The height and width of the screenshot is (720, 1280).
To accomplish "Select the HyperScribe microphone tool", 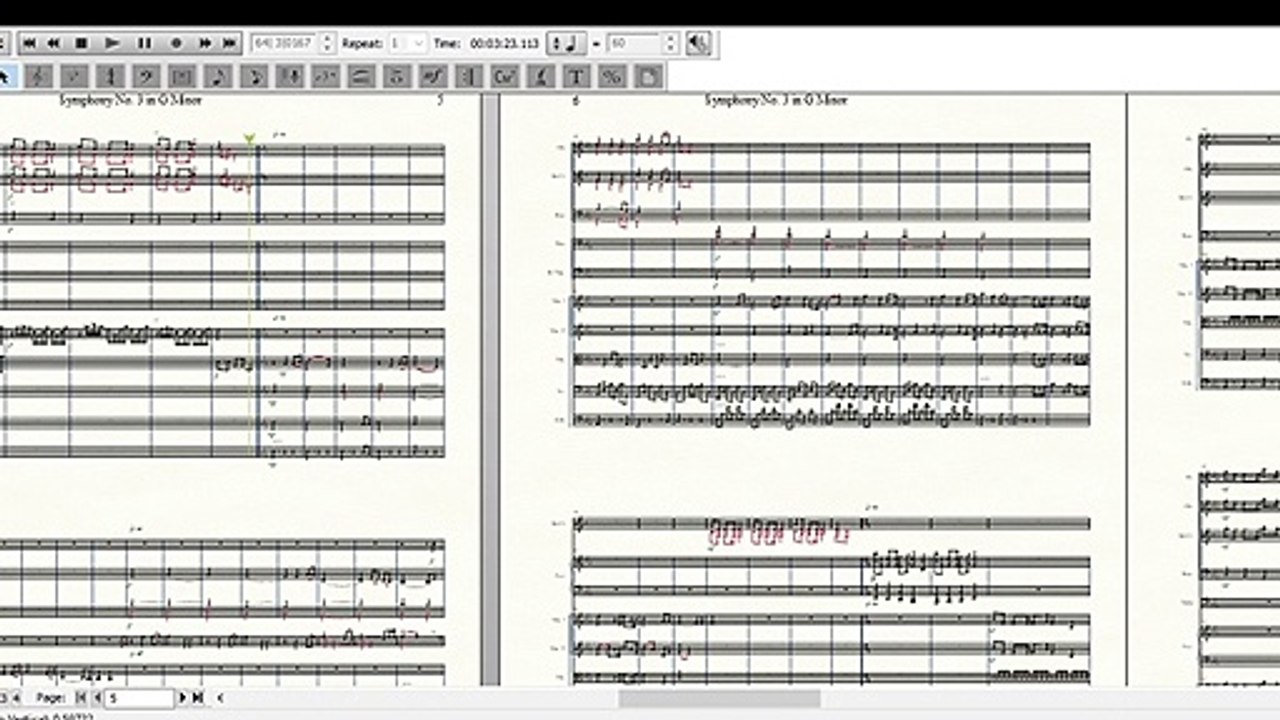I will coord(290,76).
